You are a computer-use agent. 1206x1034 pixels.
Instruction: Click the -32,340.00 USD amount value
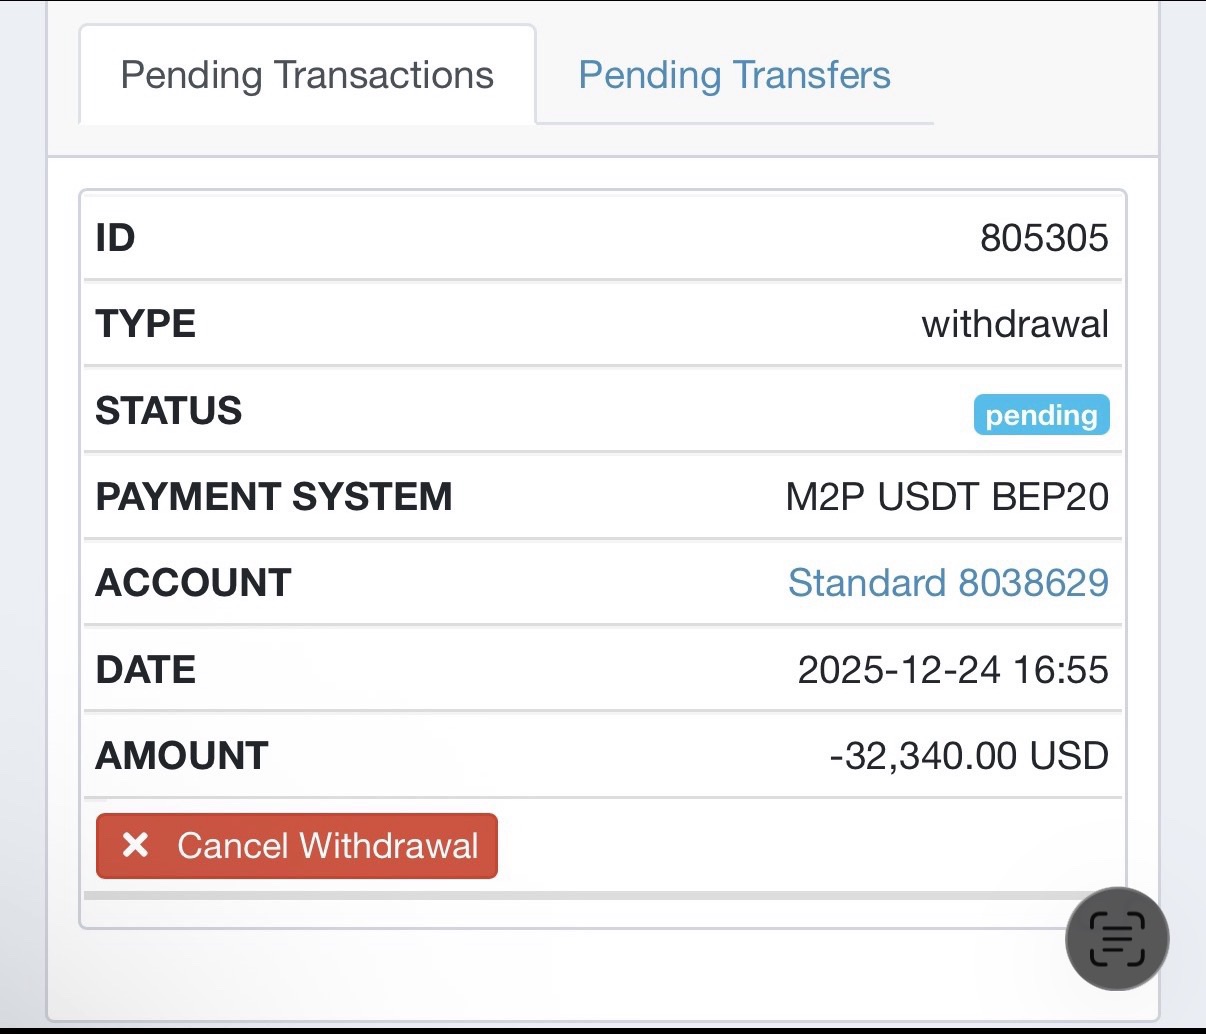tap(969, 756)
